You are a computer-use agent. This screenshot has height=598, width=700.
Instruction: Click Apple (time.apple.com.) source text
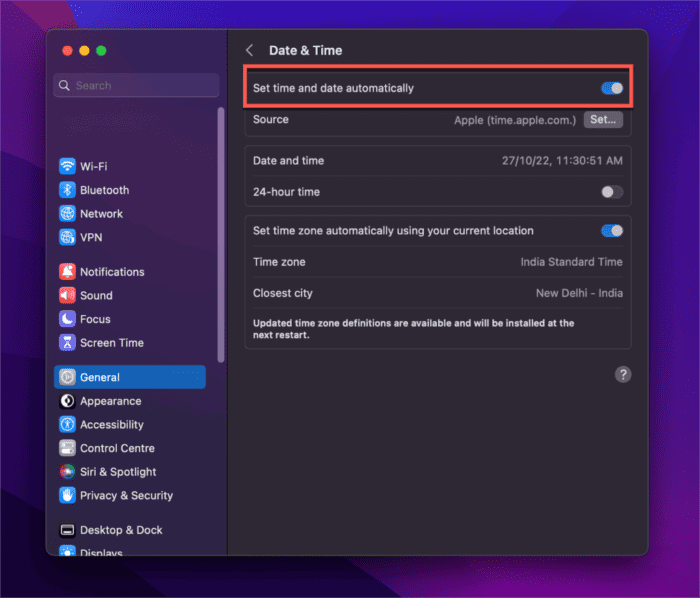coord(515,120)
